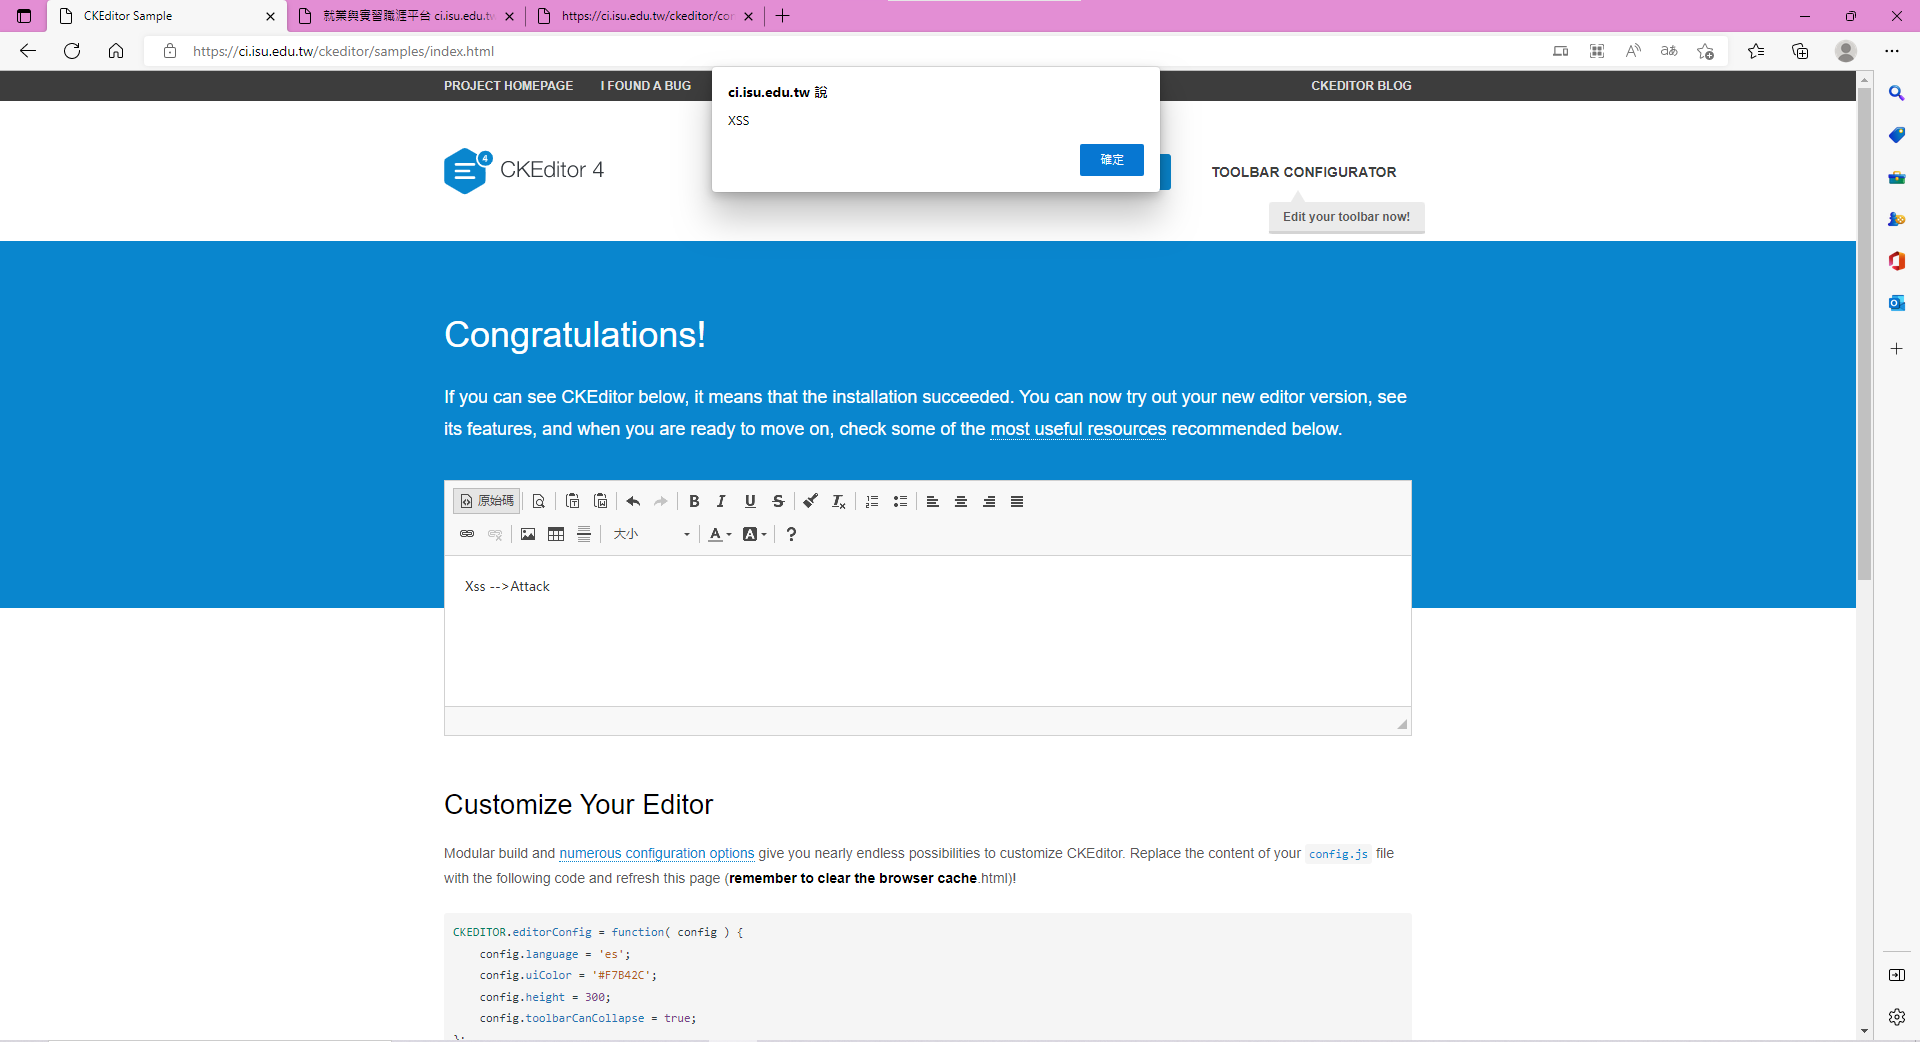This screenshot has height=1042, width=1920.
Task: Toggle bulleted list in editor
Action: tap(900, 501)
